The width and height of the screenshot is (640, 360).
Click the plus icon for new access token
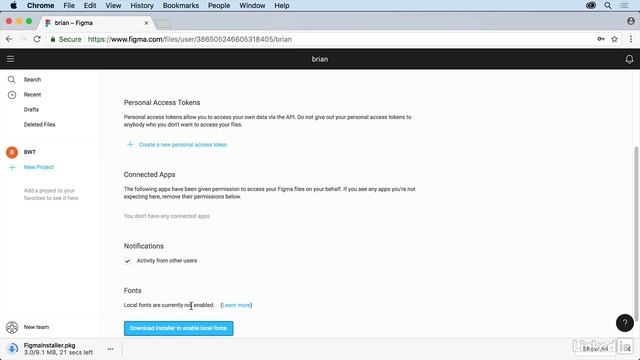pos(130,144)
